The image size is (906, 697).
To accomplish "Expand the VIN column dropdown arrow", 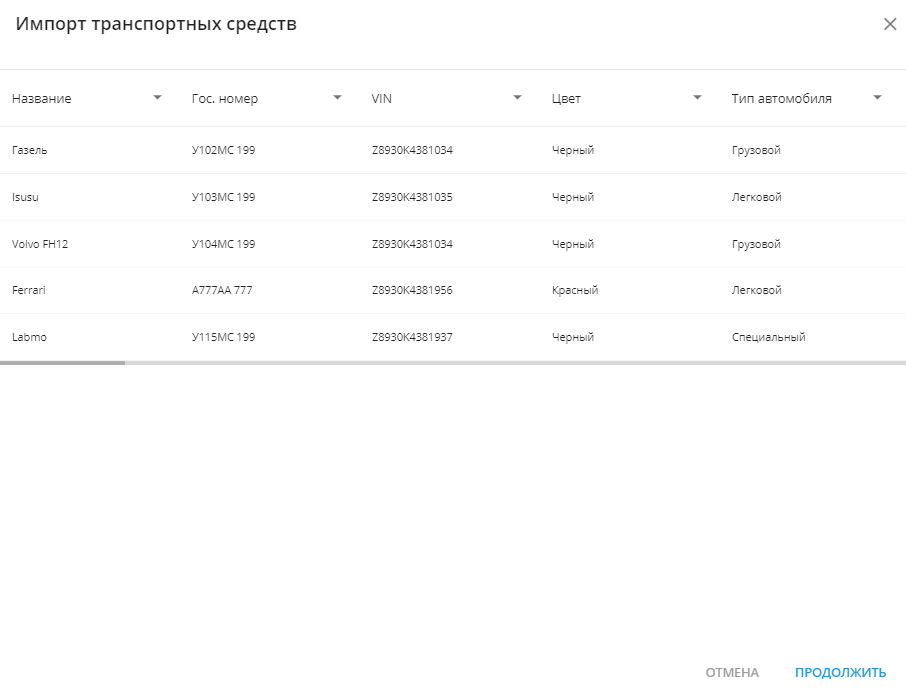I will tap(517, 98).
